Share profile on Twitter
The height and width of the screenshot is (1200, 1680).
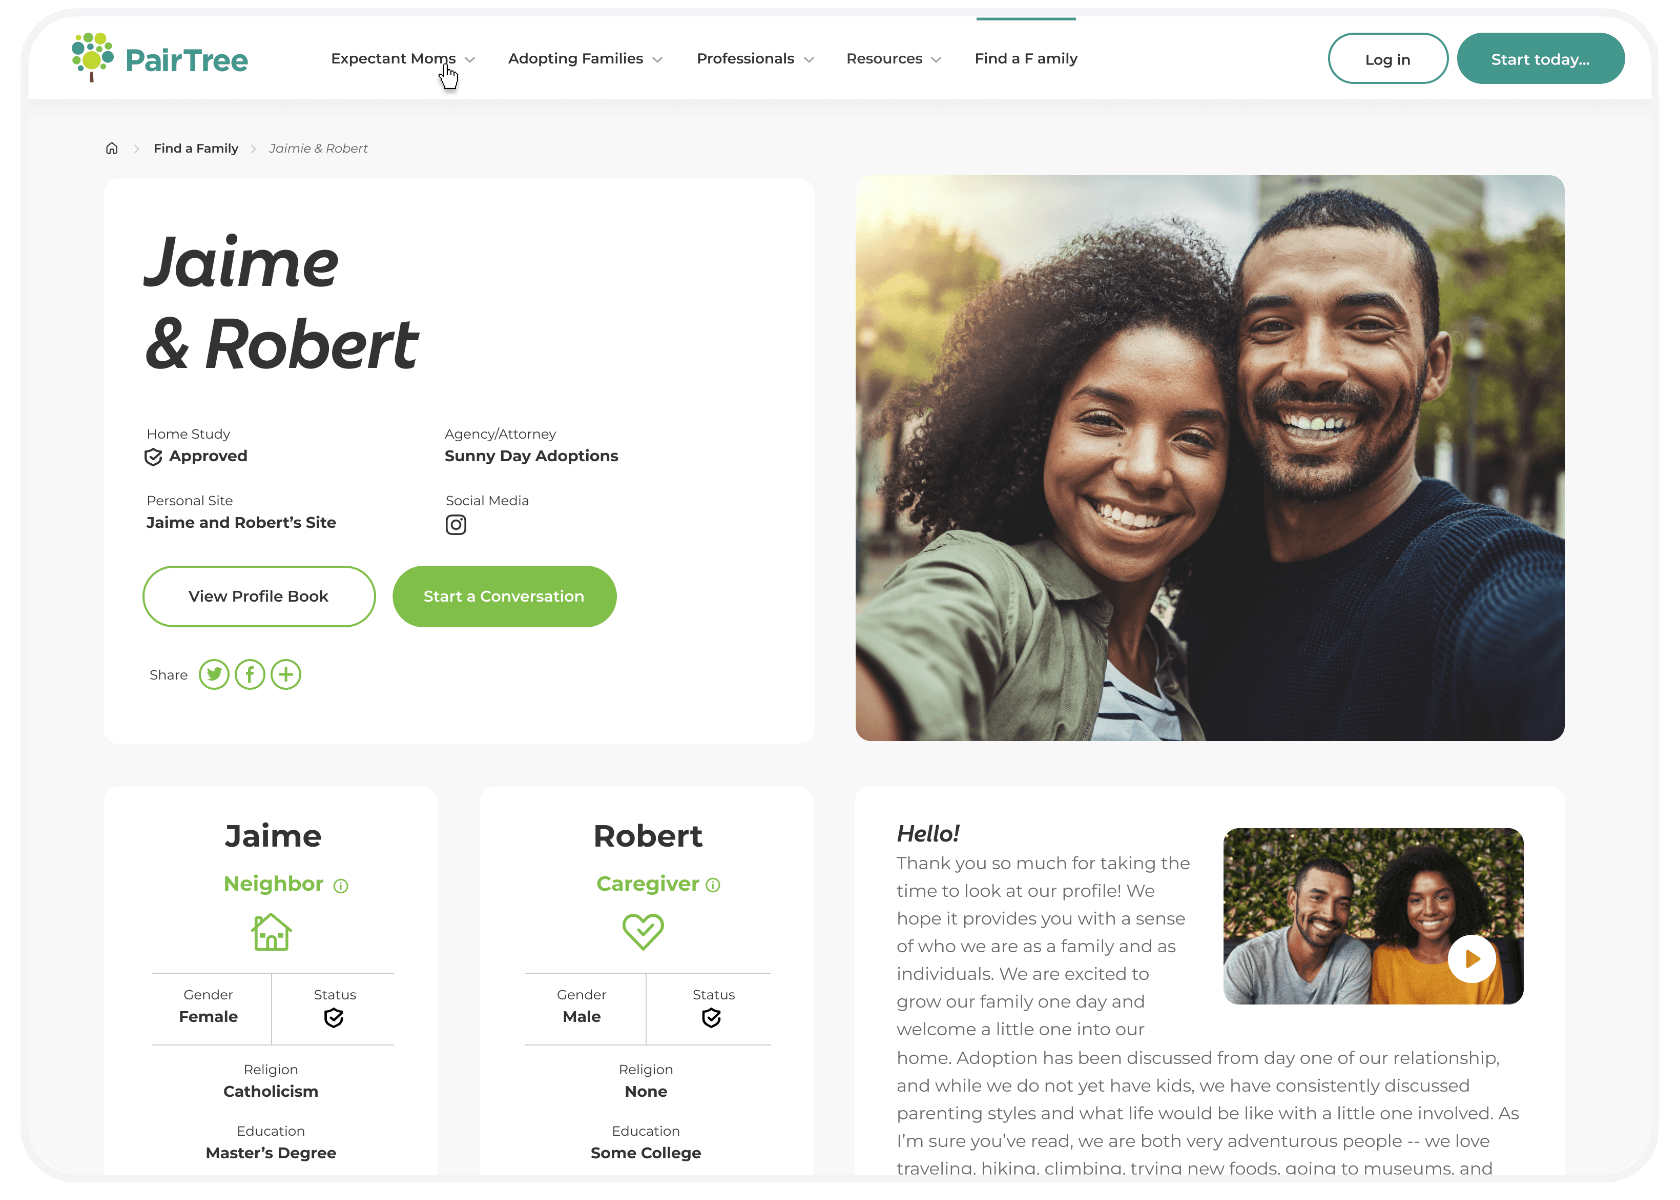[x=214, y=675]
